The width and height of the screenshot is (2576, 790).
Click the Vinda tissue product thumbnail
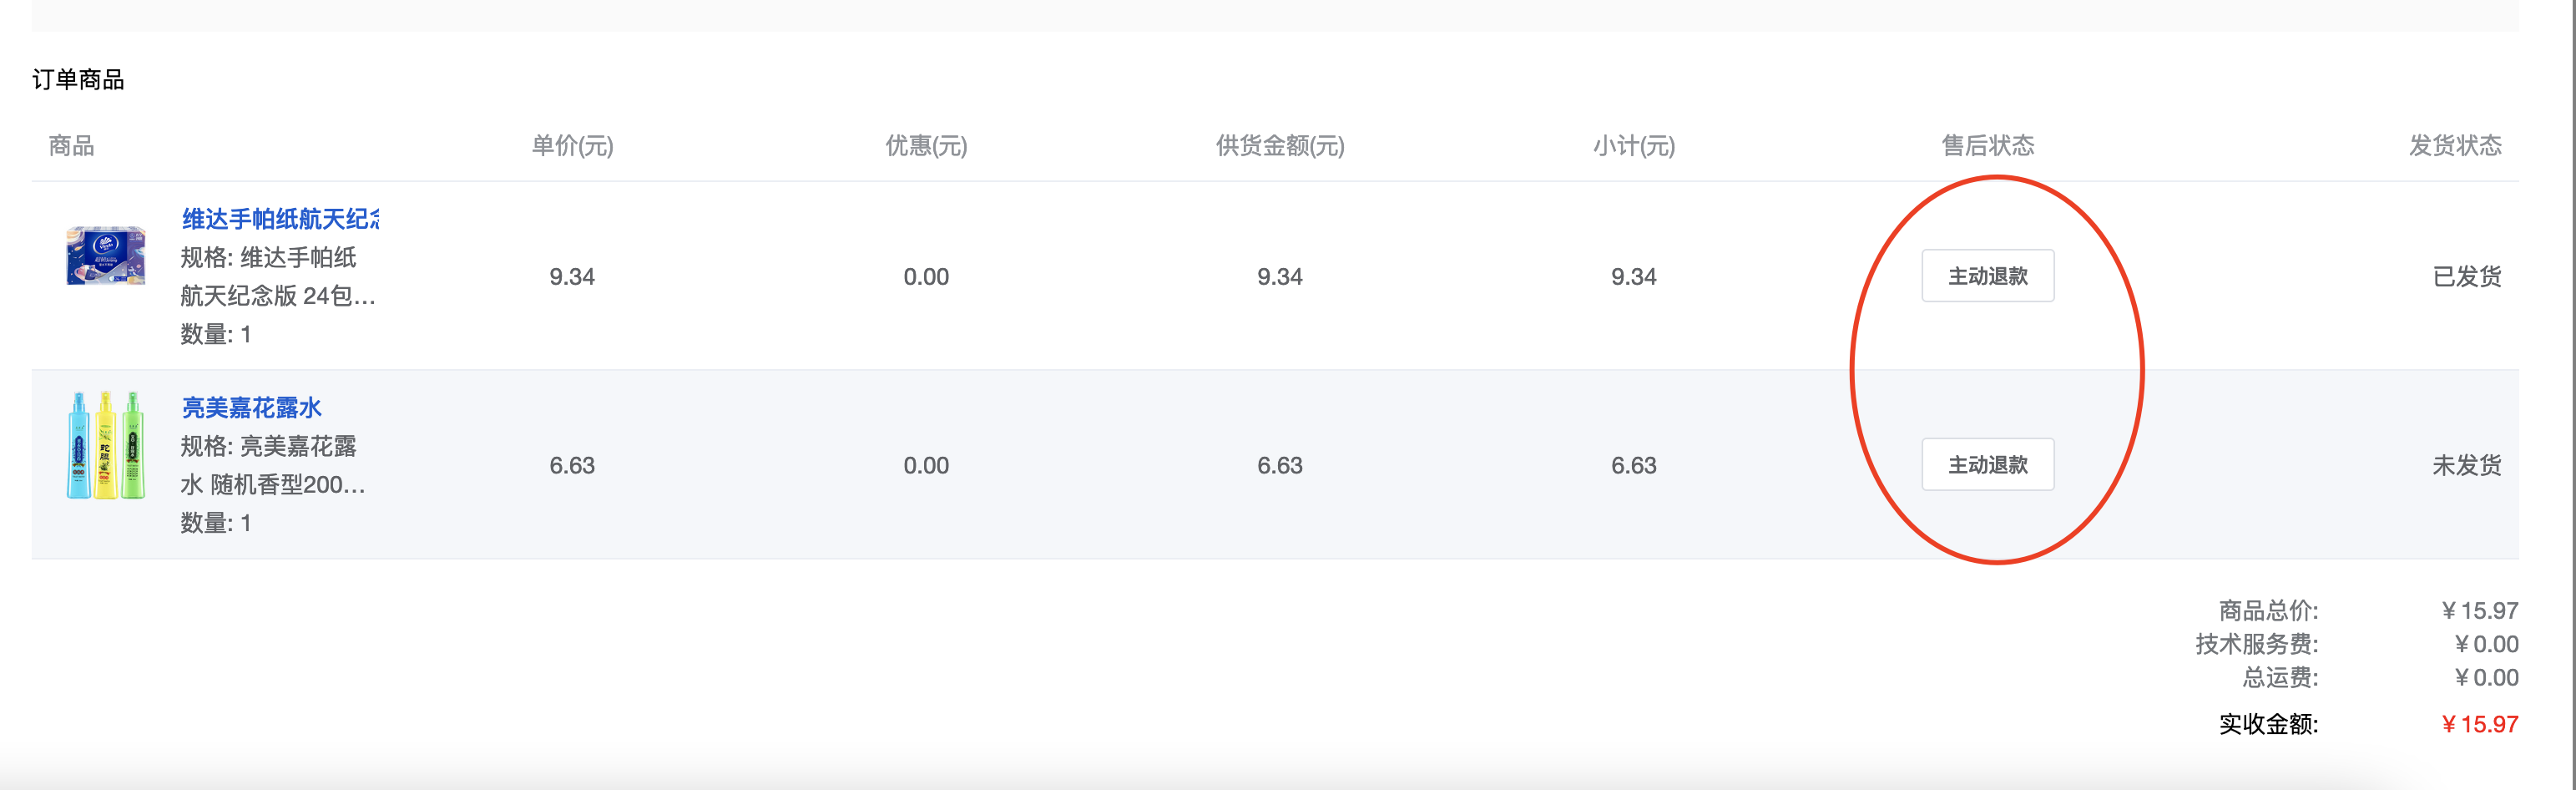click(106, 256)
